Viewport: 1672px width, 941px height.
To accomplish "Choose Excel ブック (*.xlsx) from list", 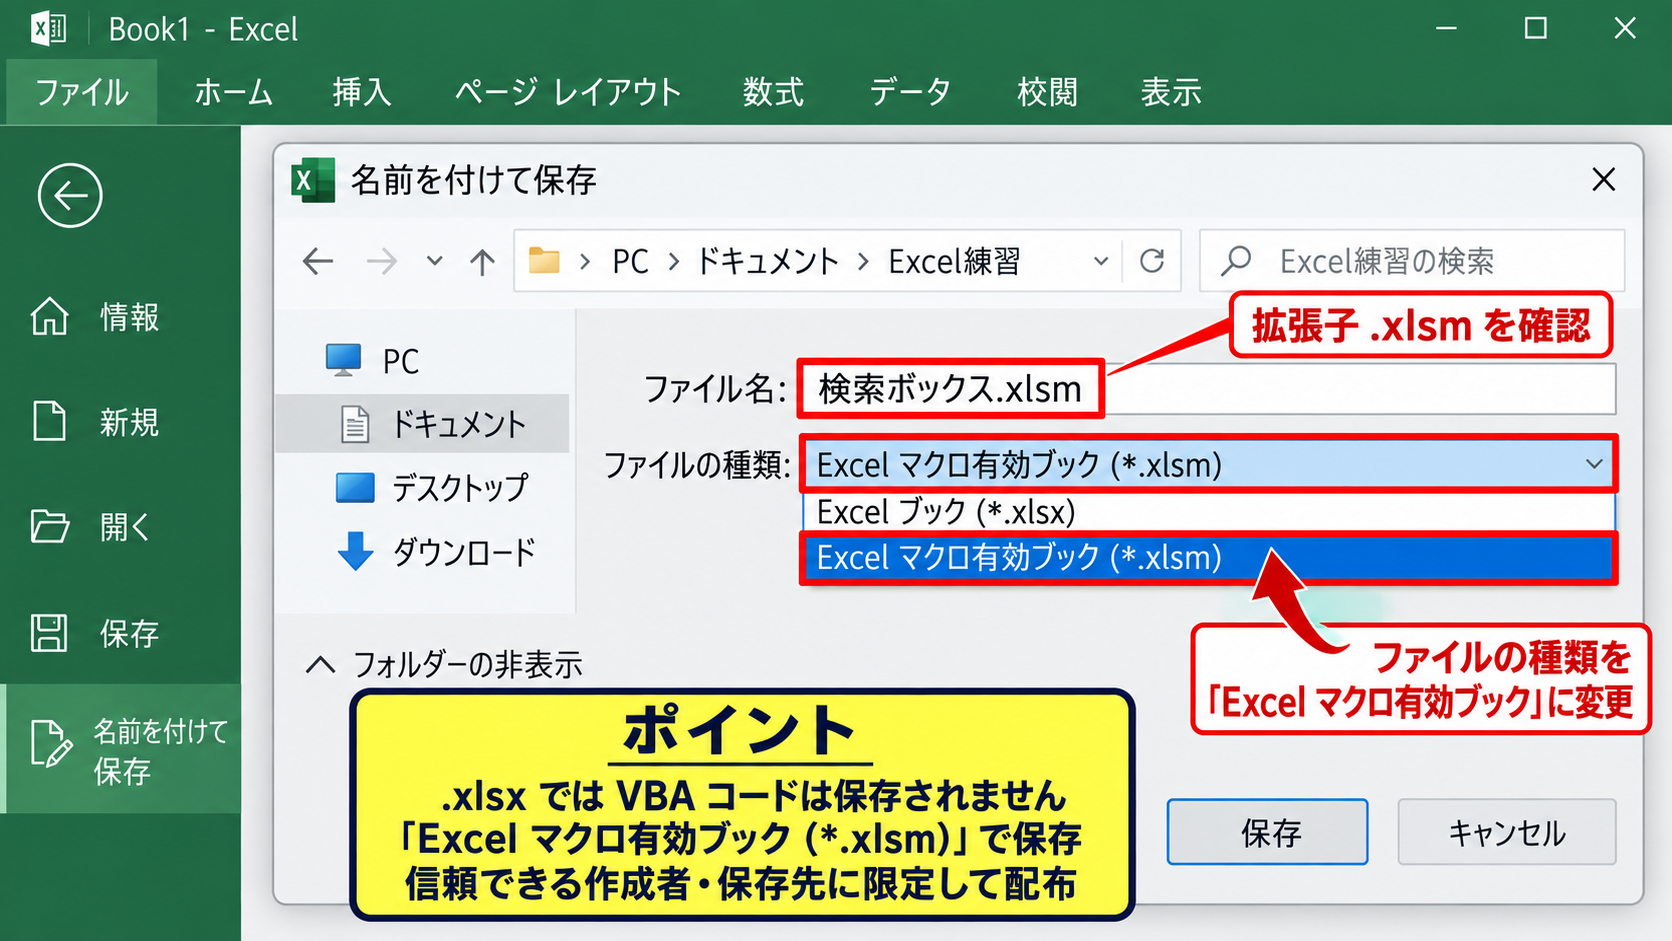I will [x=1208, y=512].
